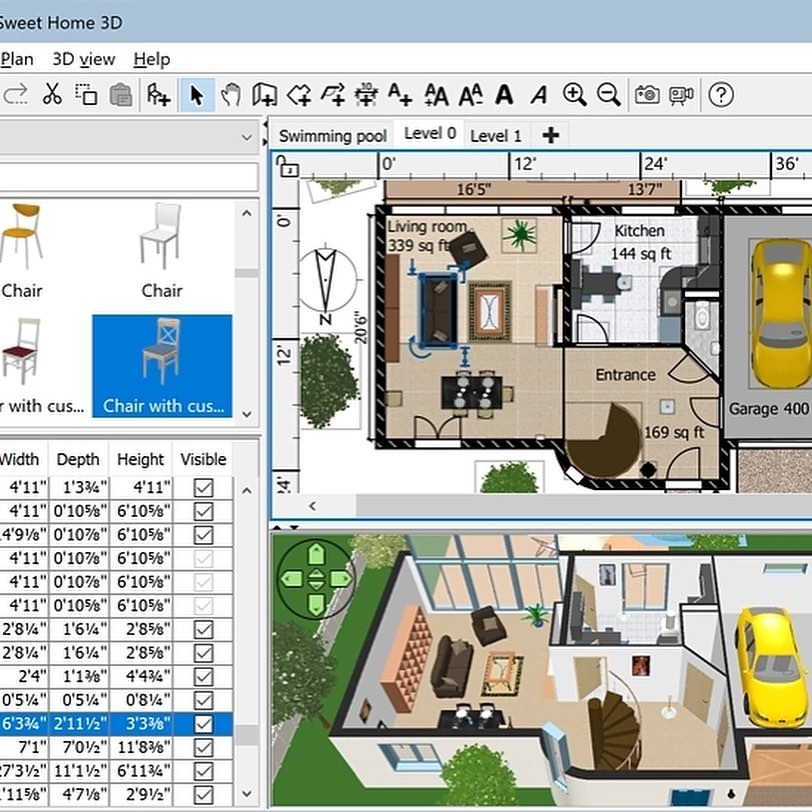Click the Kitchen room label

tap(640, 231)
